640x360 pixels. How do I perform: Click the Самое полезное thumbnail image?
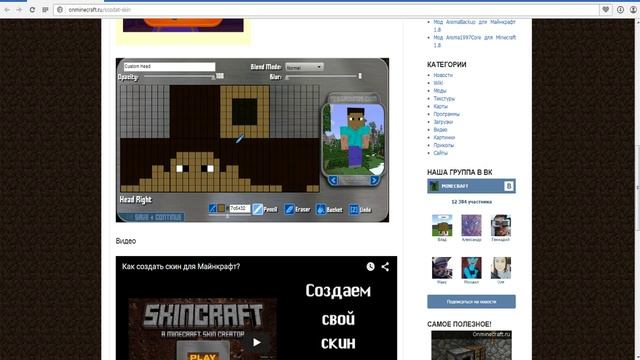[x=471, y=345]
